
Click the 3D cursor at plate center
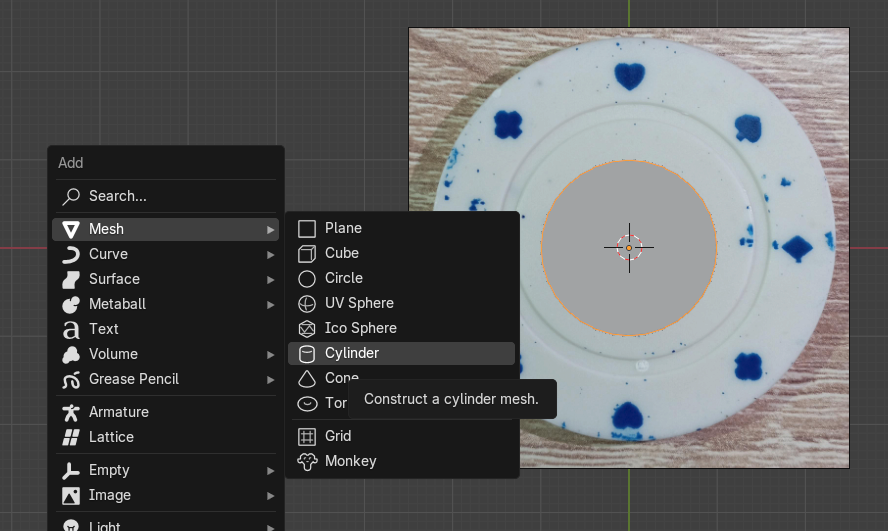(629, 247)
